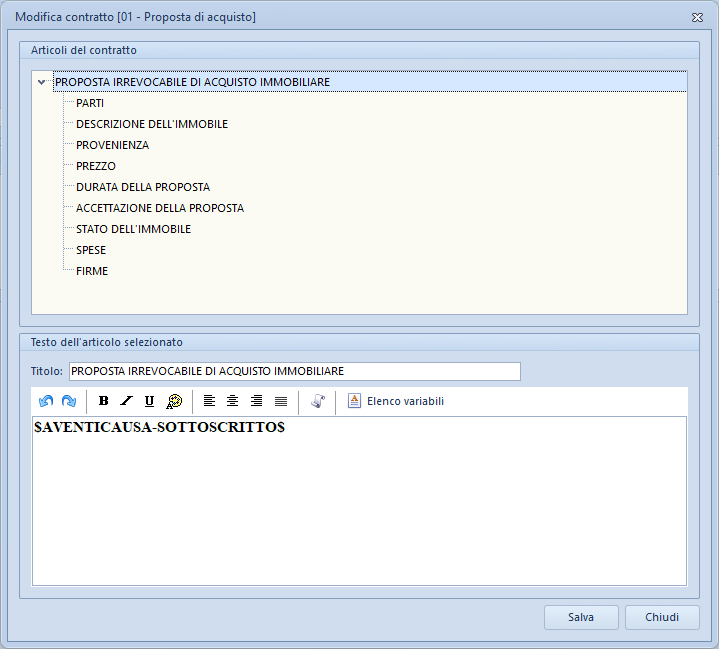This screenshot has width=719, height=649.
Task: Align text to the right
Action: tap(256, 401)
